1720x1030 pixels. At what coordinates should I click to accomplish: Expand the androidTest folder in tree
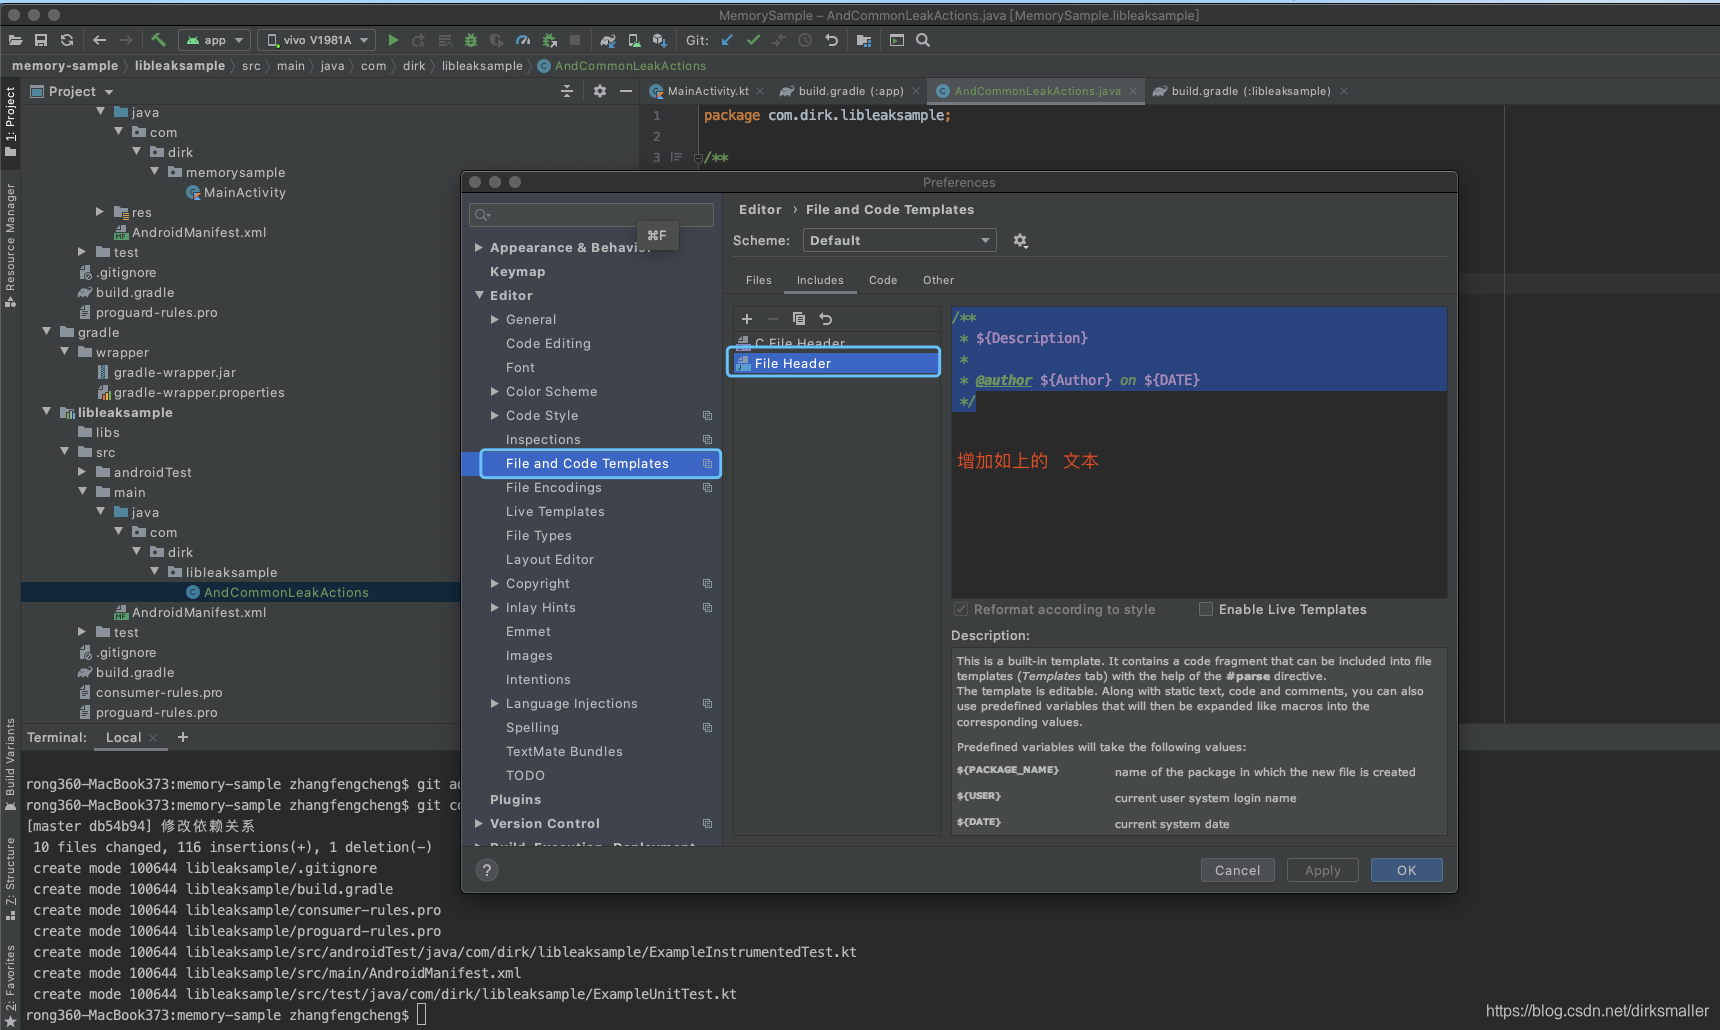point(83,471)
